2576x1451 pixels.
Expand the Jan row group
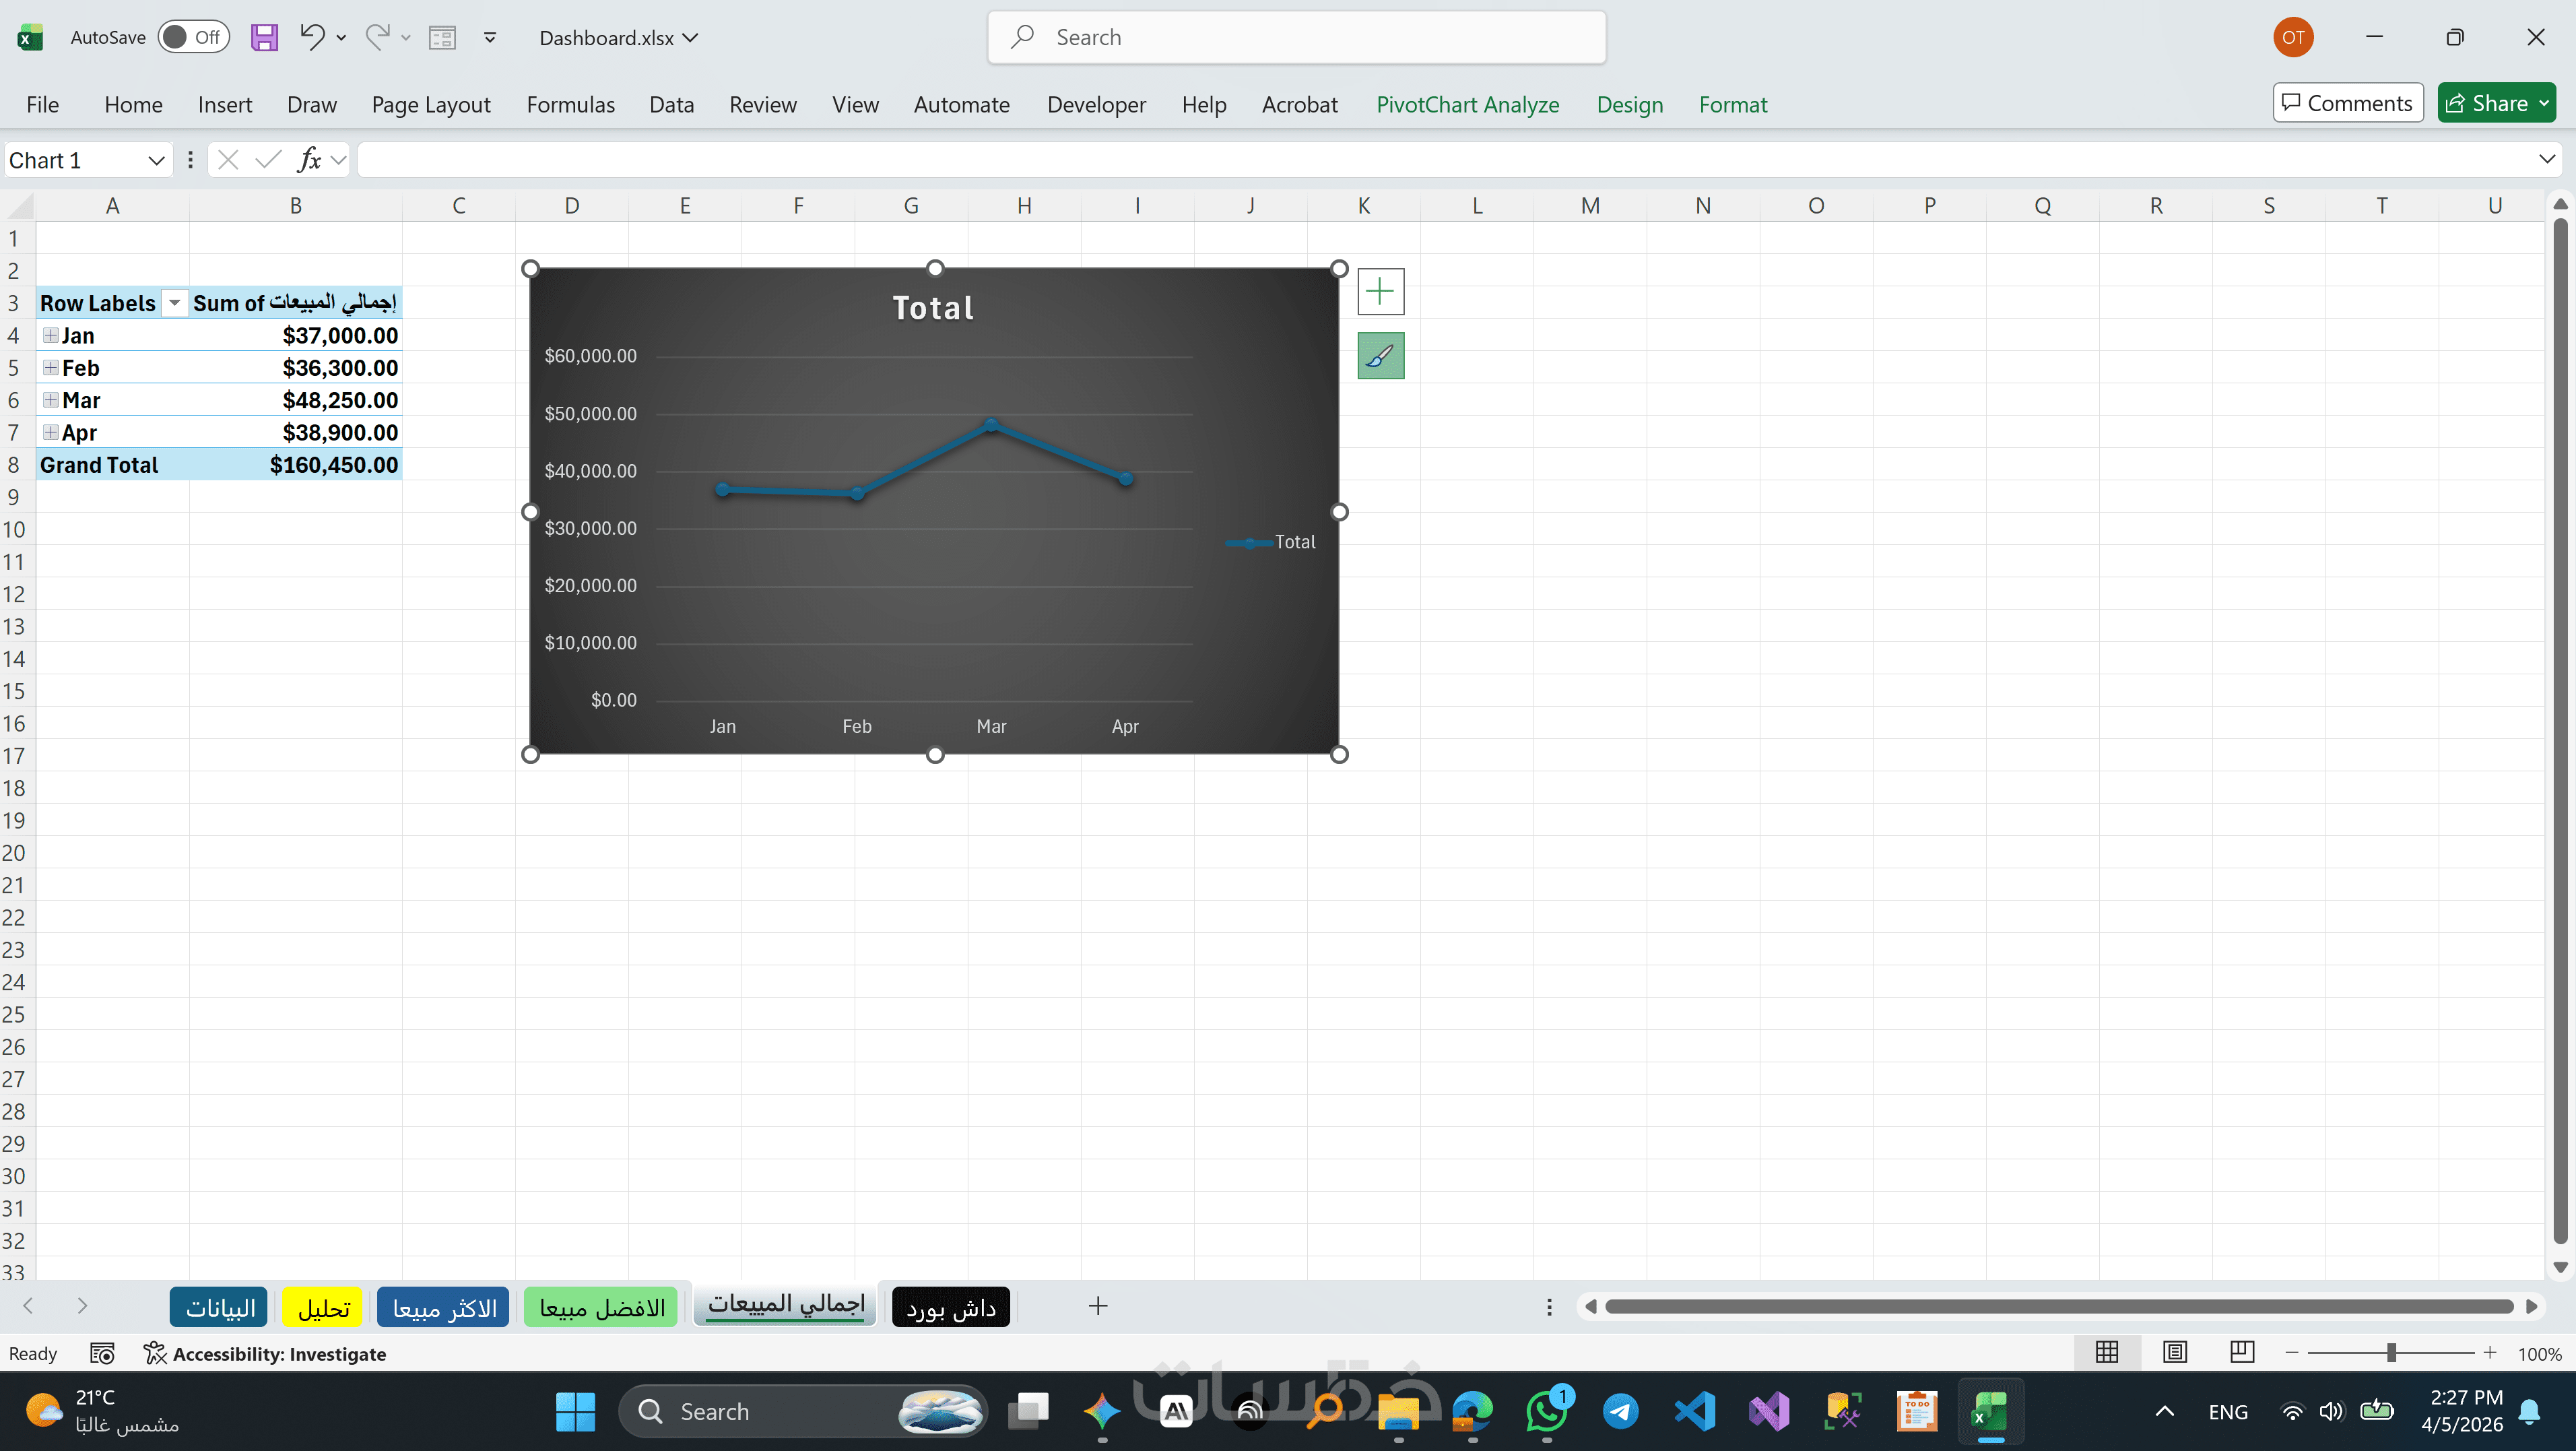pyautogui.click(x=50, y=336)
